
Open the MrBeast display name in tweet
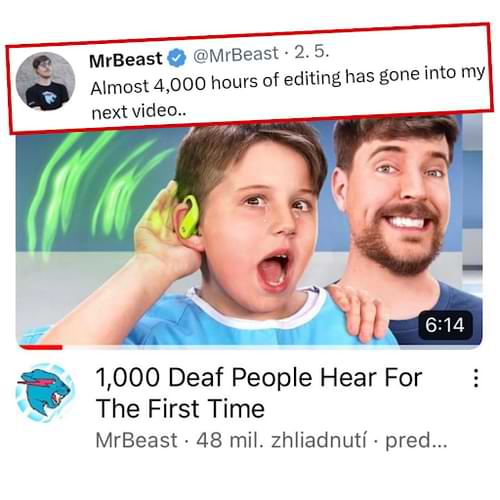point(126,60)
